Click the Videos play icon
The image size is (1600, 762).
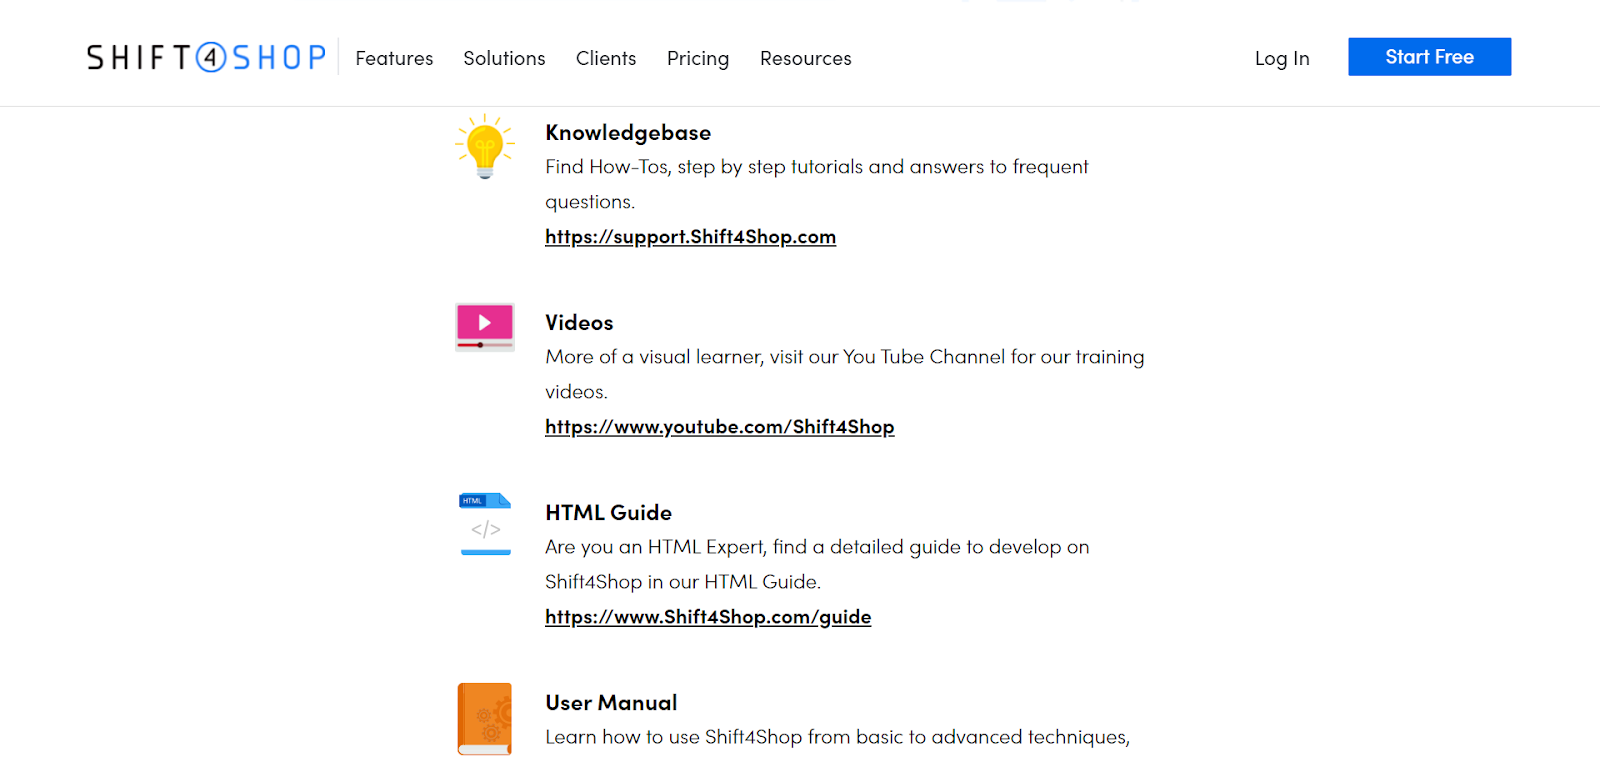point(485,327)
